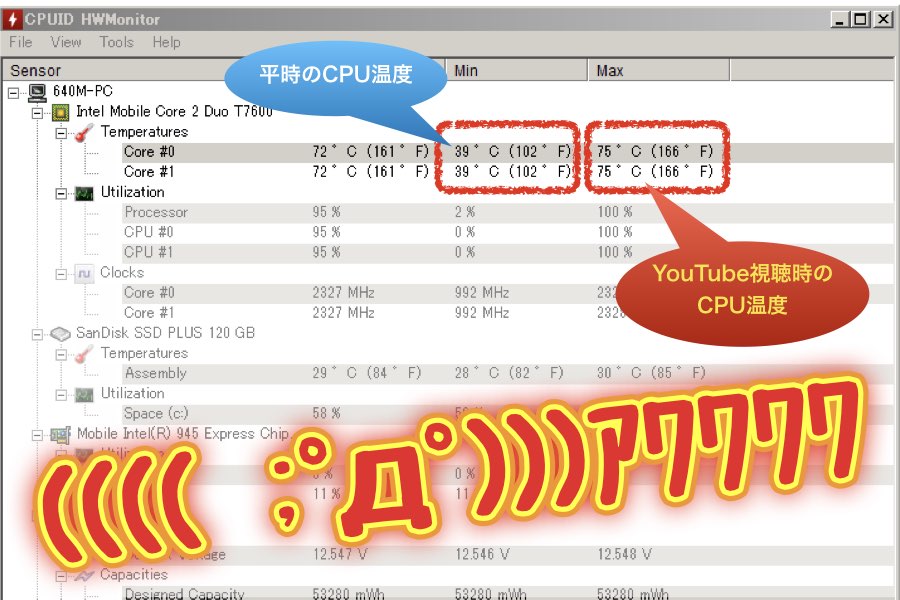Viewport: 900px width, 600px height.
Task: Close the HWMonitor window
Action: [883, 20]
